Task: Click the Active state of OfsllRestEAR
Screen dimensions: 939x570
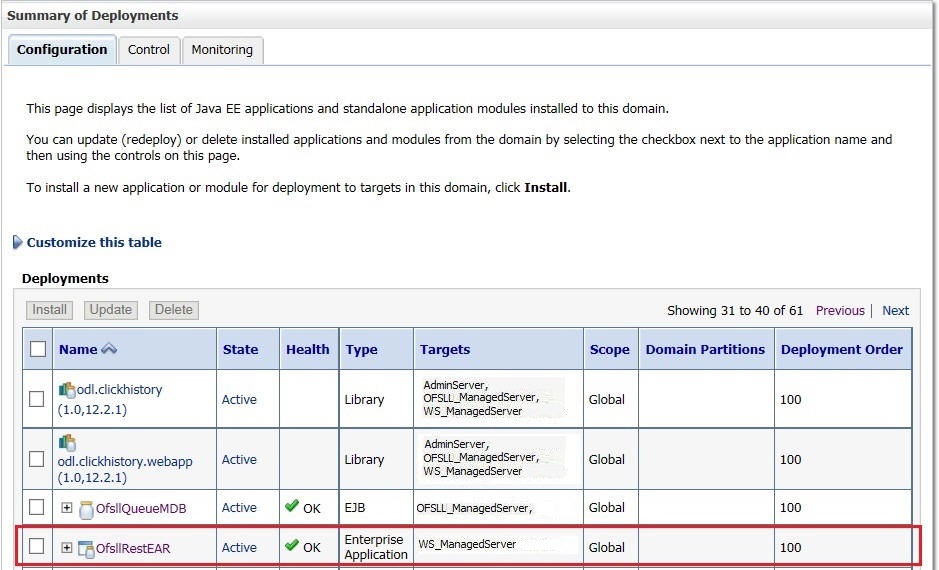Action: point(239,547)
